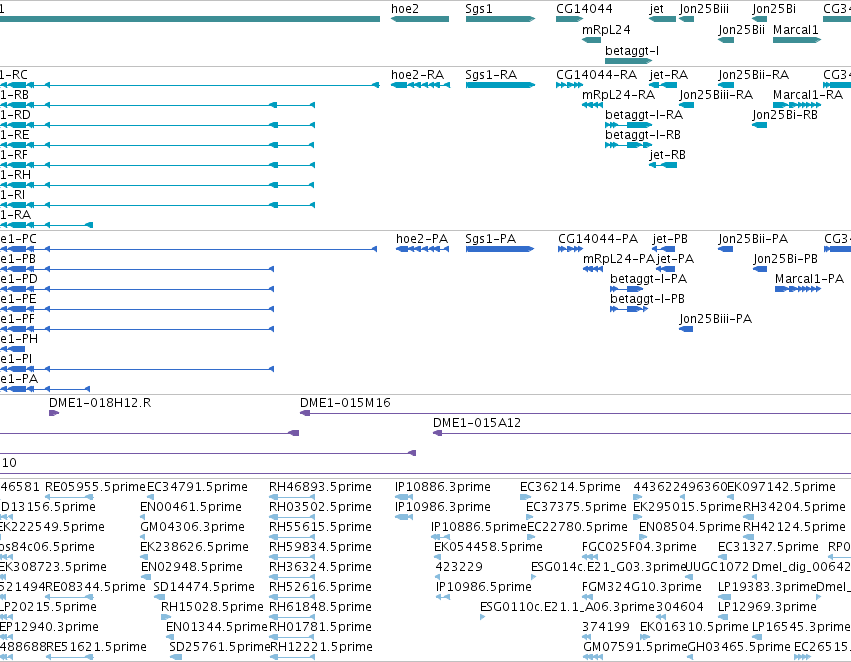
Task: Click the Jon25Bi-PB protein label
Action: [x=785, y=259]
